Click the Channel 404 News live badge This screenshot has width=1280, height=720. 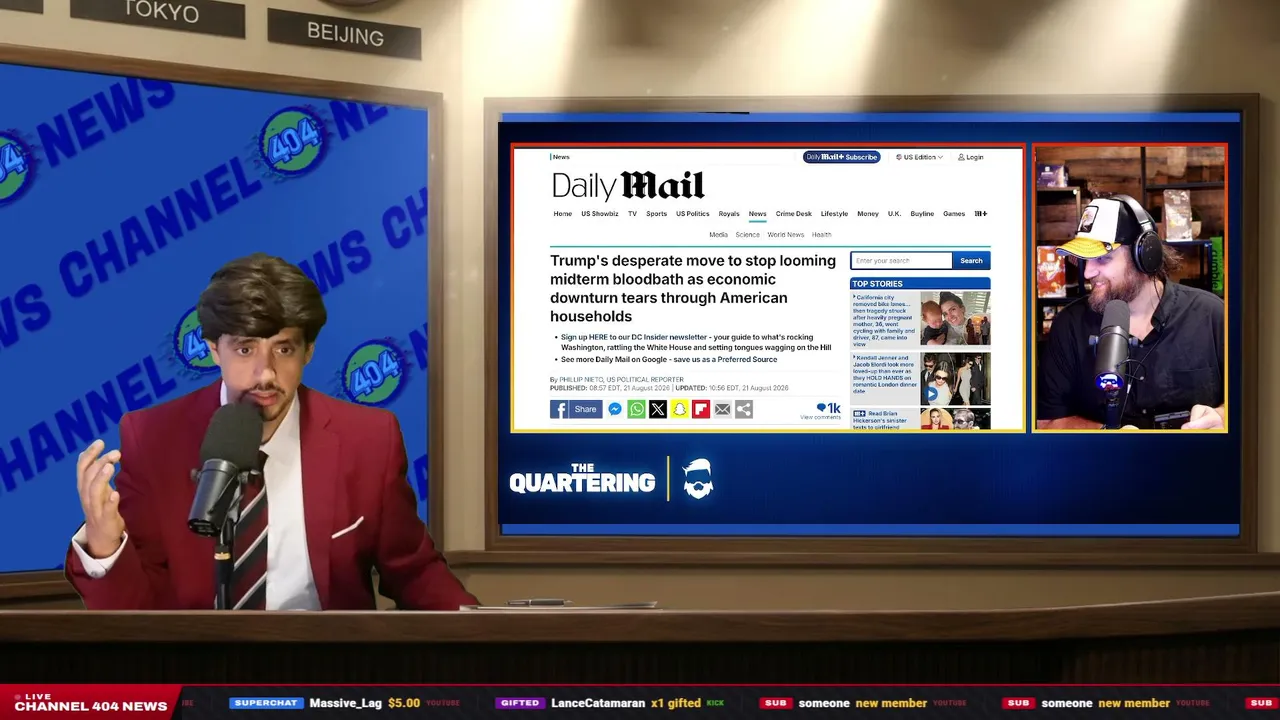tap(90, 703)
